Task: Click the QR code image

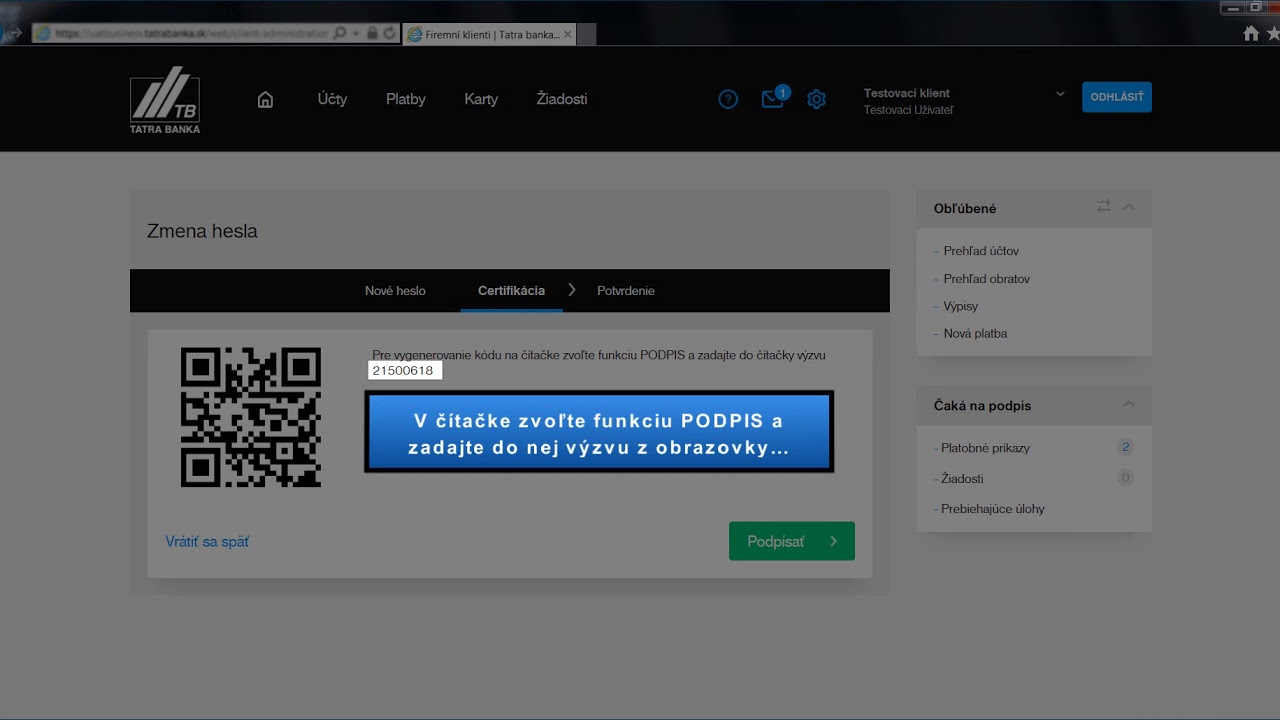Action: point(251,417)
